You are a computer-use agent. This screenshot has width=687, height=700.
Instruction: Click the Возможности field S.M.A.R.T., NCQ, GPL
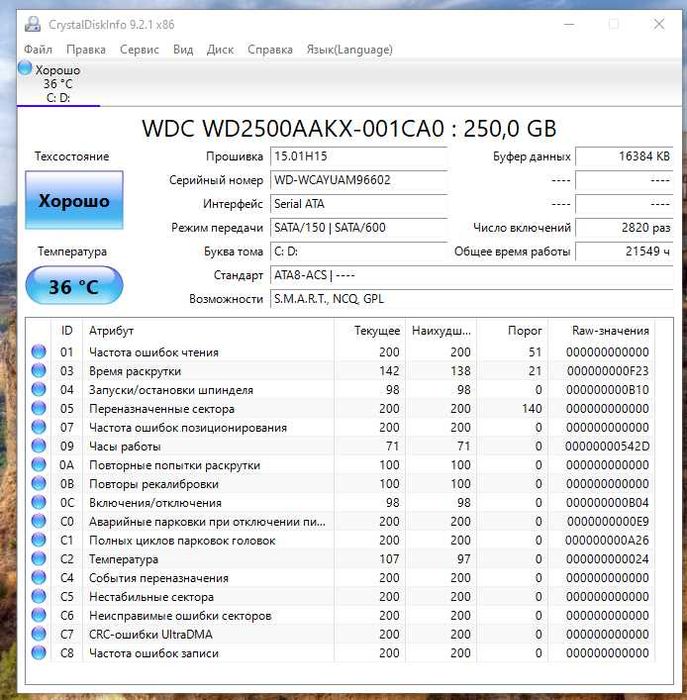pyautogui.click(x=471, y=299)
